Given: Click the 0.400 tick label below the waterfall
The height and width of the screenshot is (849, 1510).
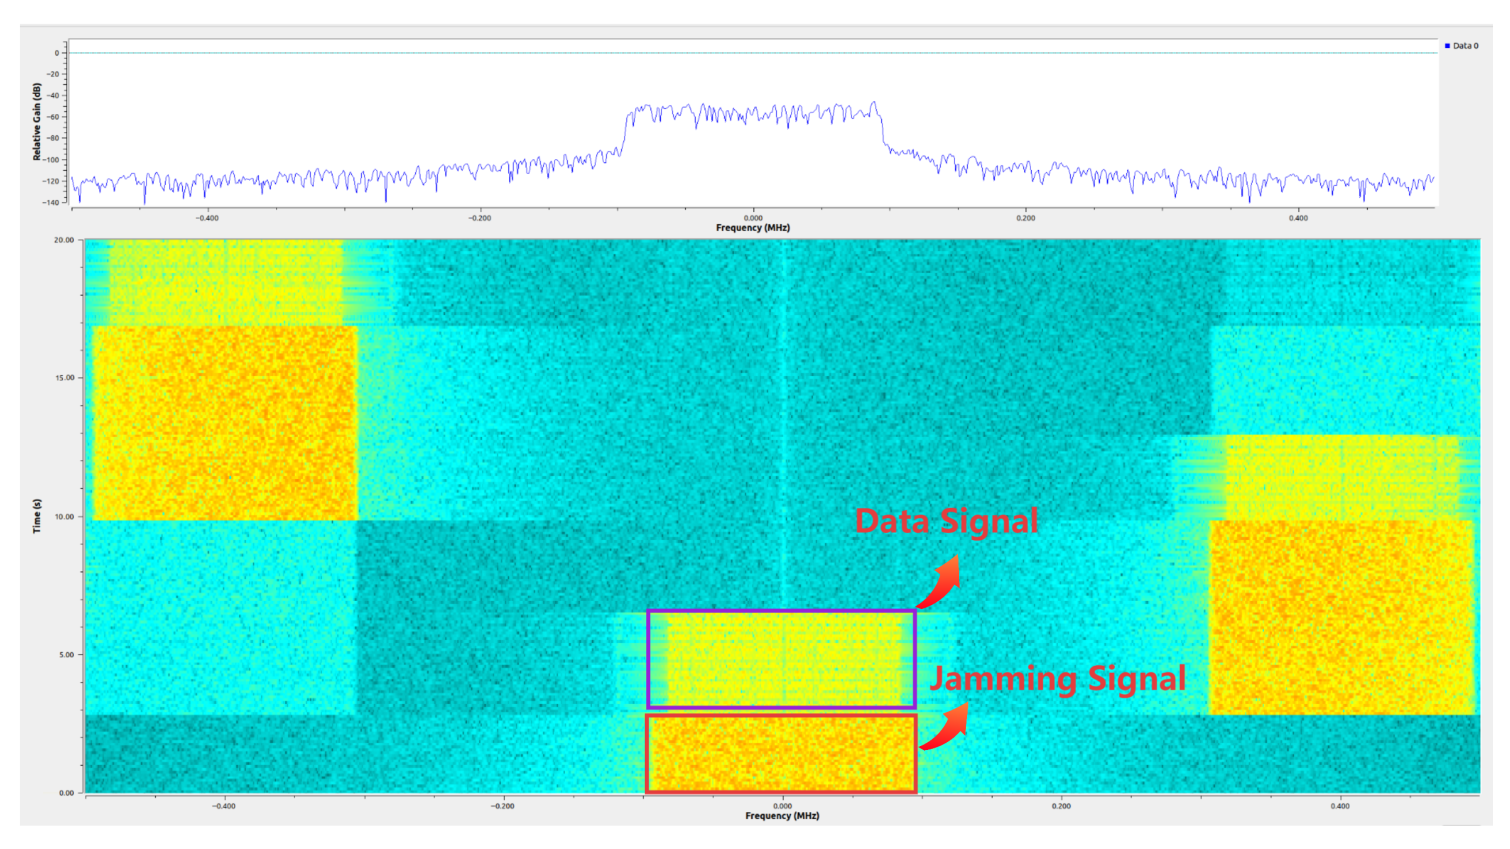Looking at the screenshot, I should pos(1339,806).
